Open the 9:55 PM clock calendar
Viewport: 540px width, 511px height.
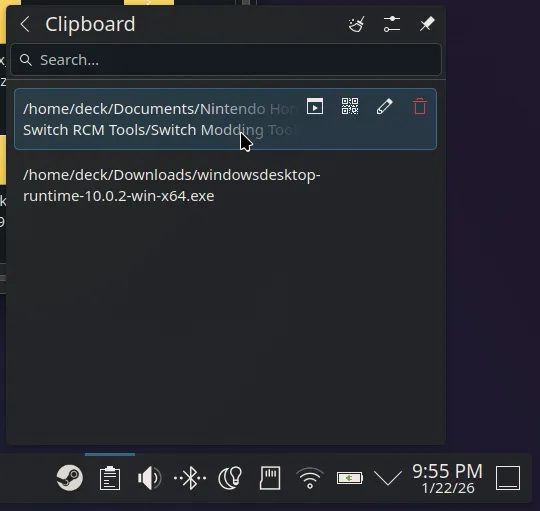(x=448, y=479)
